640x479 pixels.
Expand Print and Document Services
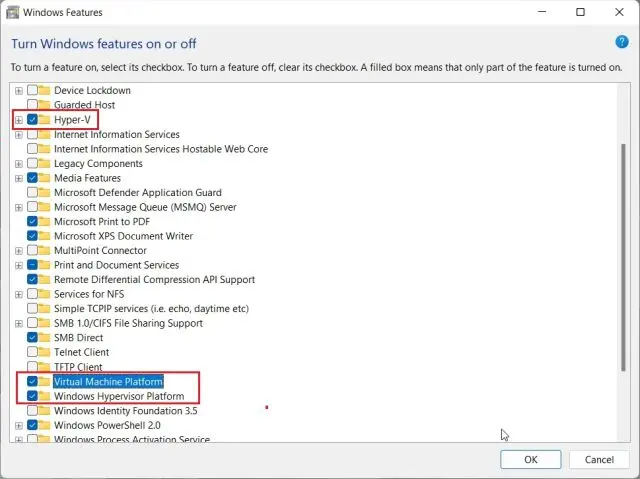[19, 265]
